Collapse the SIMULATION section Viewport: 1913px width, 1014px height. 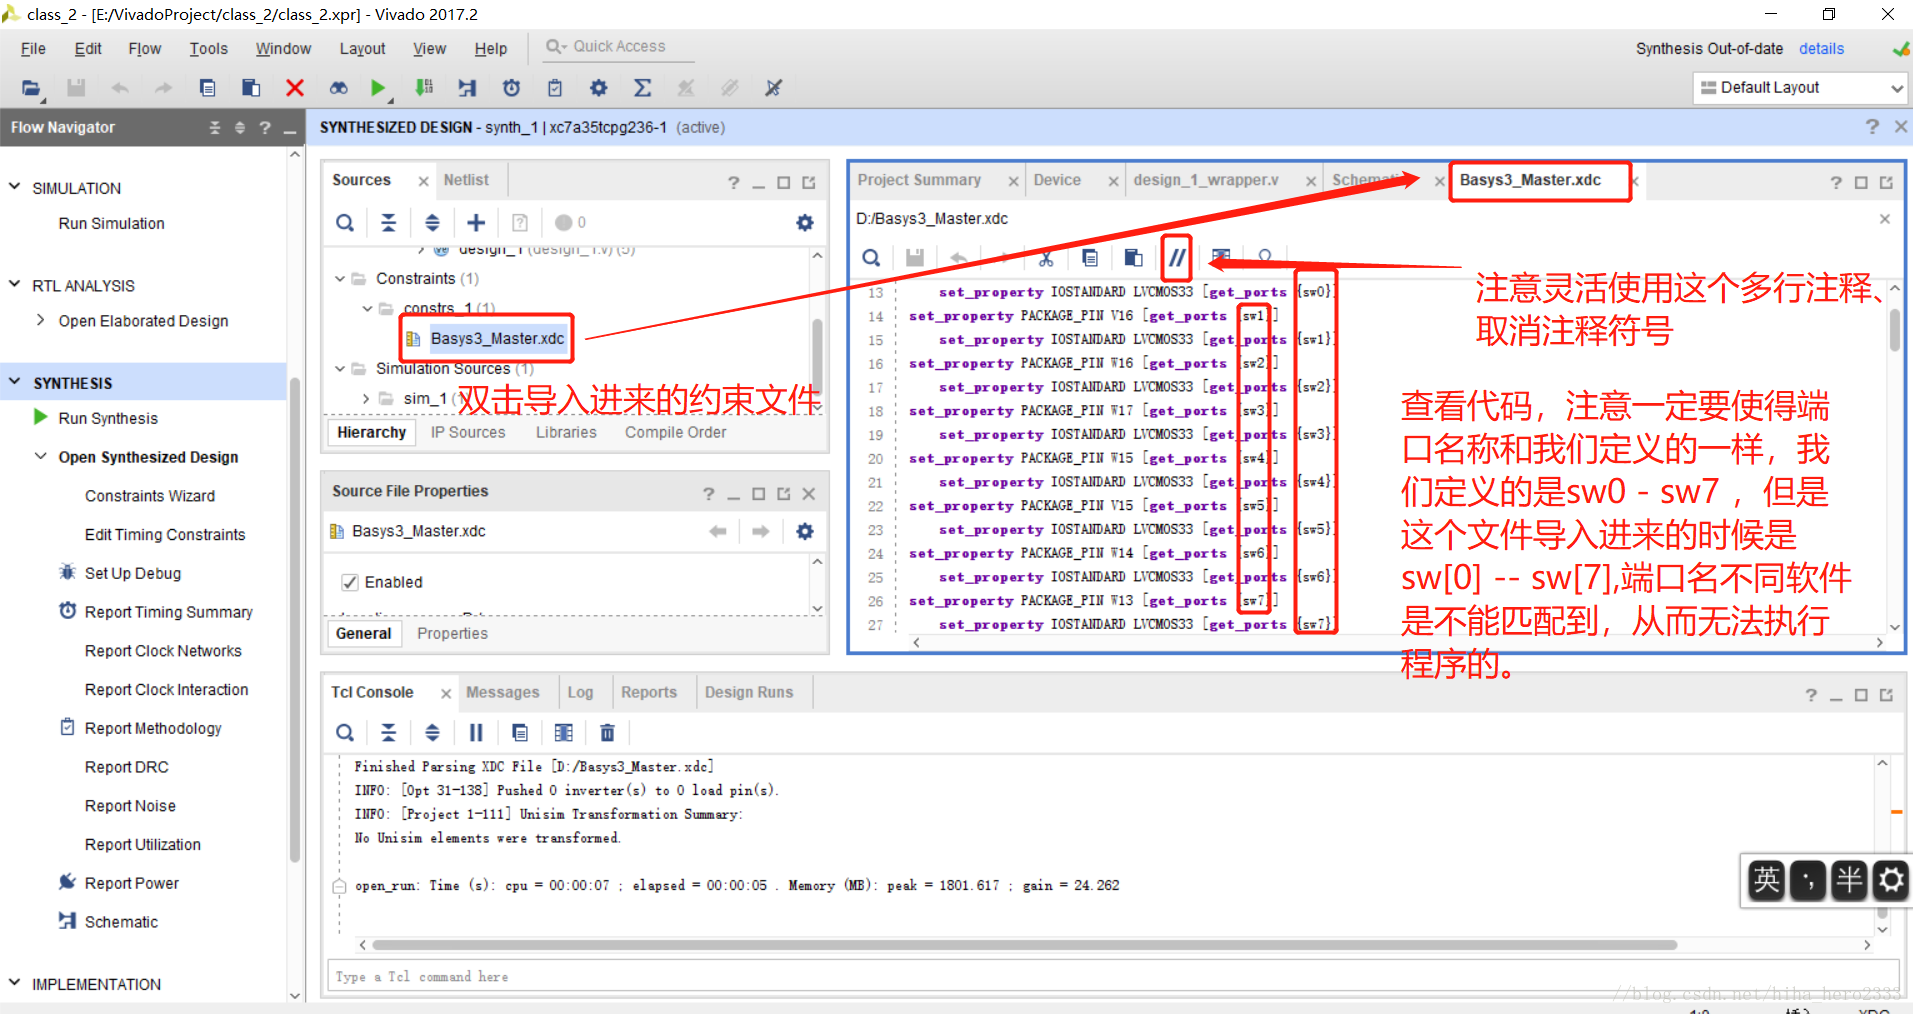(14, 187)
